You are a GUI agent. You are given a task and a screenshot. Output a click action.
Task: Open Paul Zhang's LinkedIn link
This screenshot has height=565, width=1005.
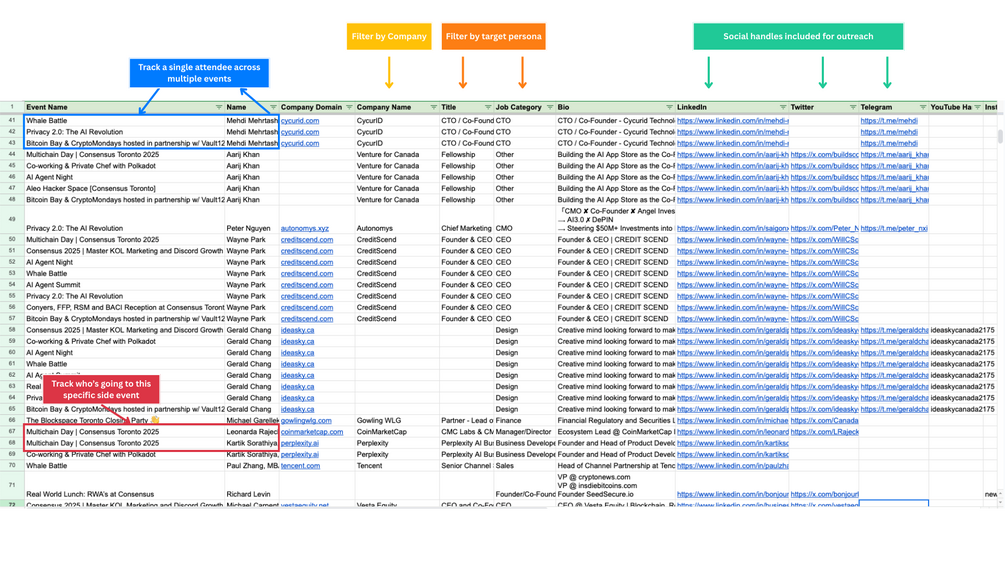point(733,466)
